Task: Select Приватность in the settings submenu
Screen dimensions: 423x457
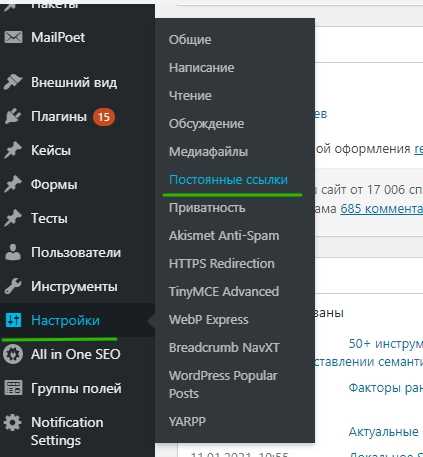Action: (x=207, y=207)
